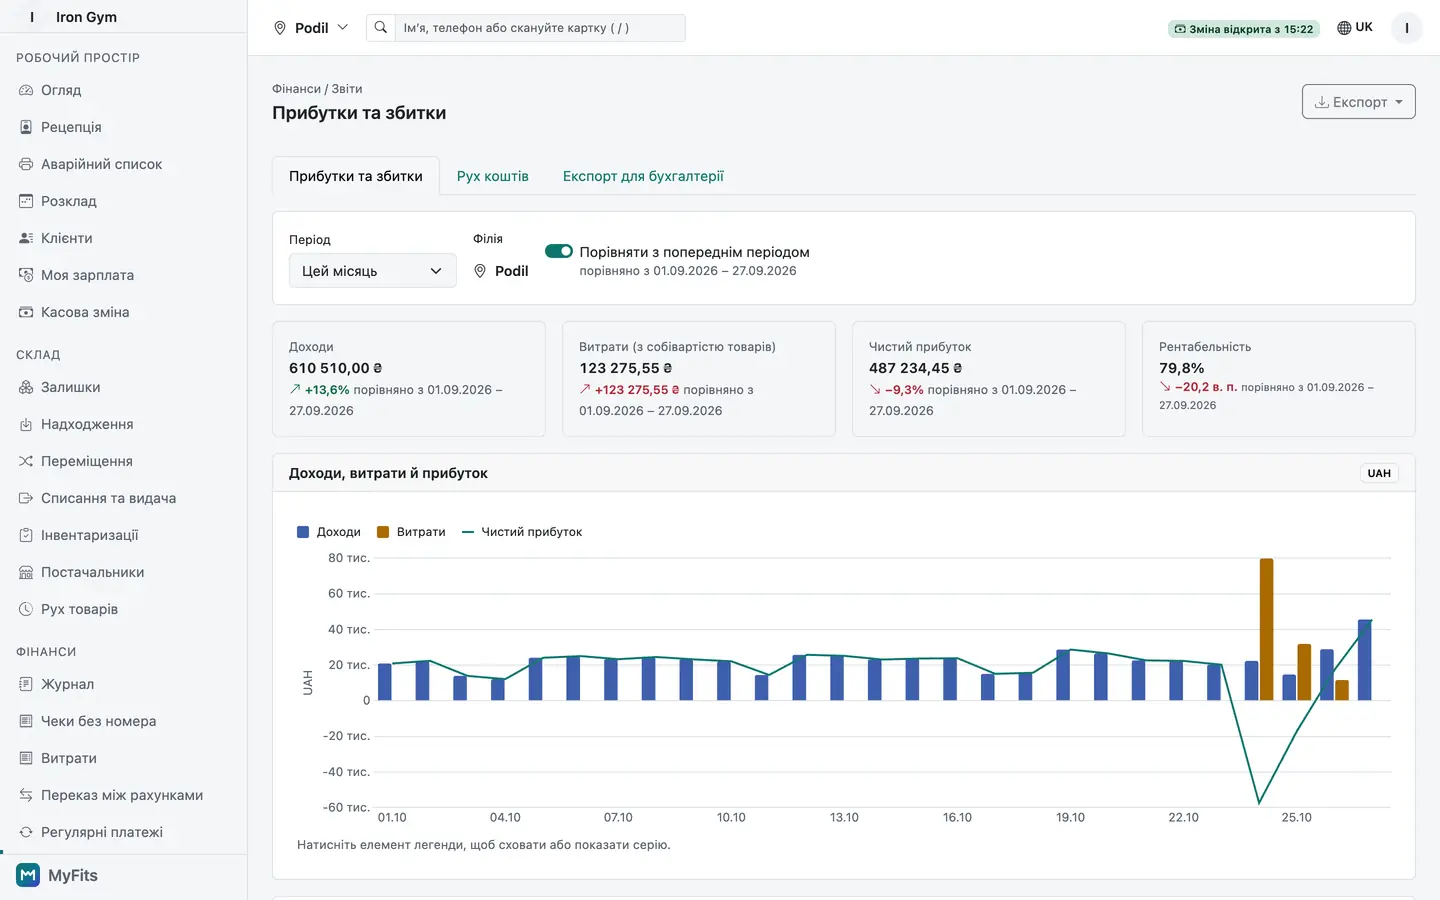Click the Залишки boxes icon
This screenshot has width=1440, height=900.
point(26,387)
